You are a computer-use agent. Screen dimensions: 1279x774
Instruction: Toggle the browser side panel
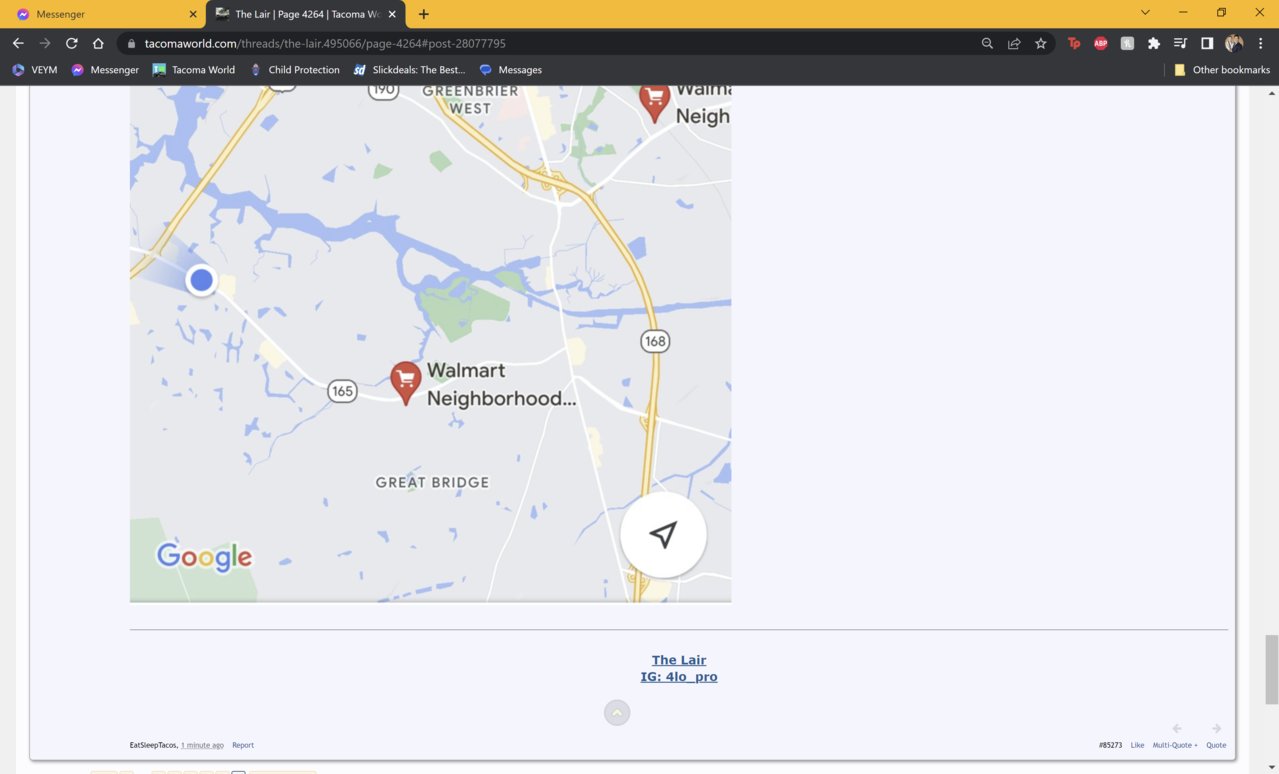coord(1207,43)
